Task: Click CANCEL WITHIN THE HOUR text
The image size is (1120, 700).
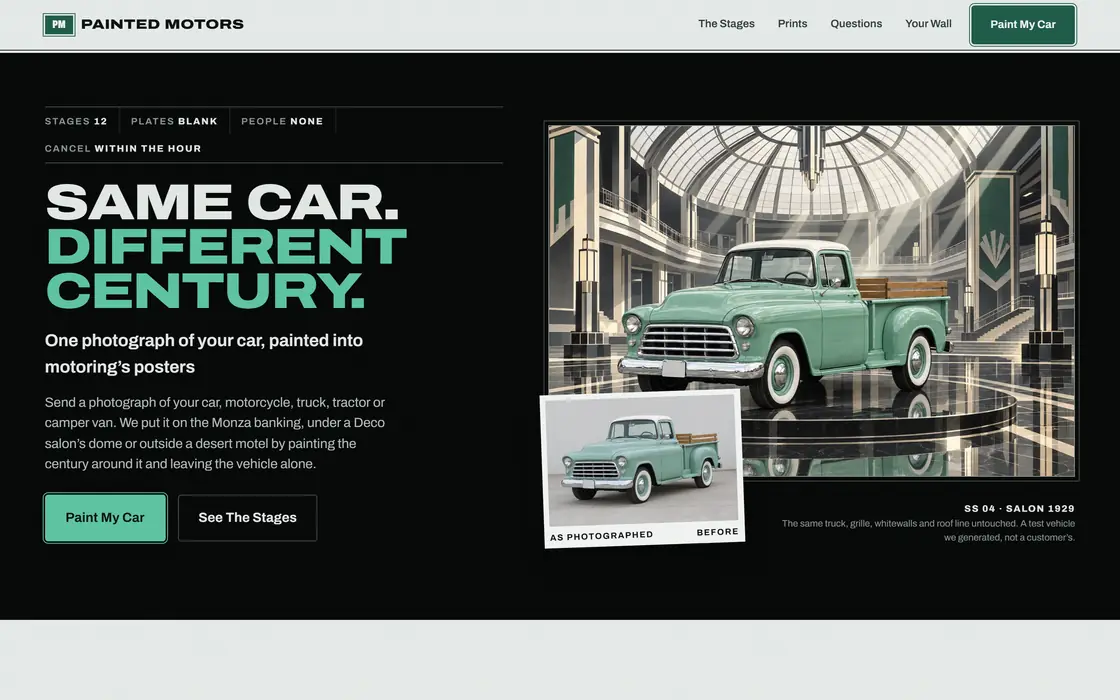Action: 123,149
